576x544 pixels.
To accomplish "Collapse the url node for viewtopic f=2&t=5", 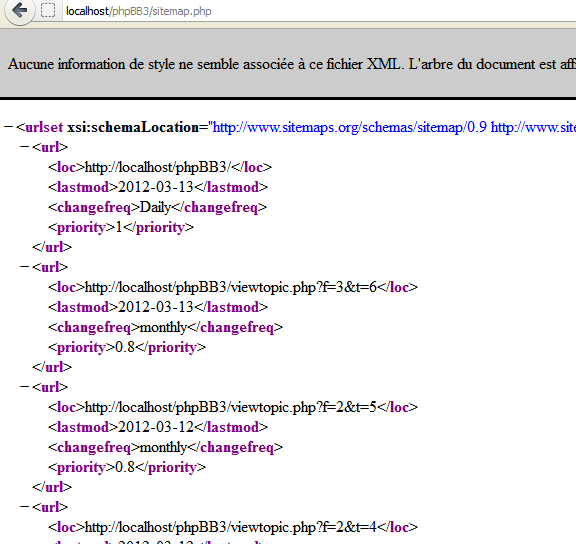I will tap(24, 387).
